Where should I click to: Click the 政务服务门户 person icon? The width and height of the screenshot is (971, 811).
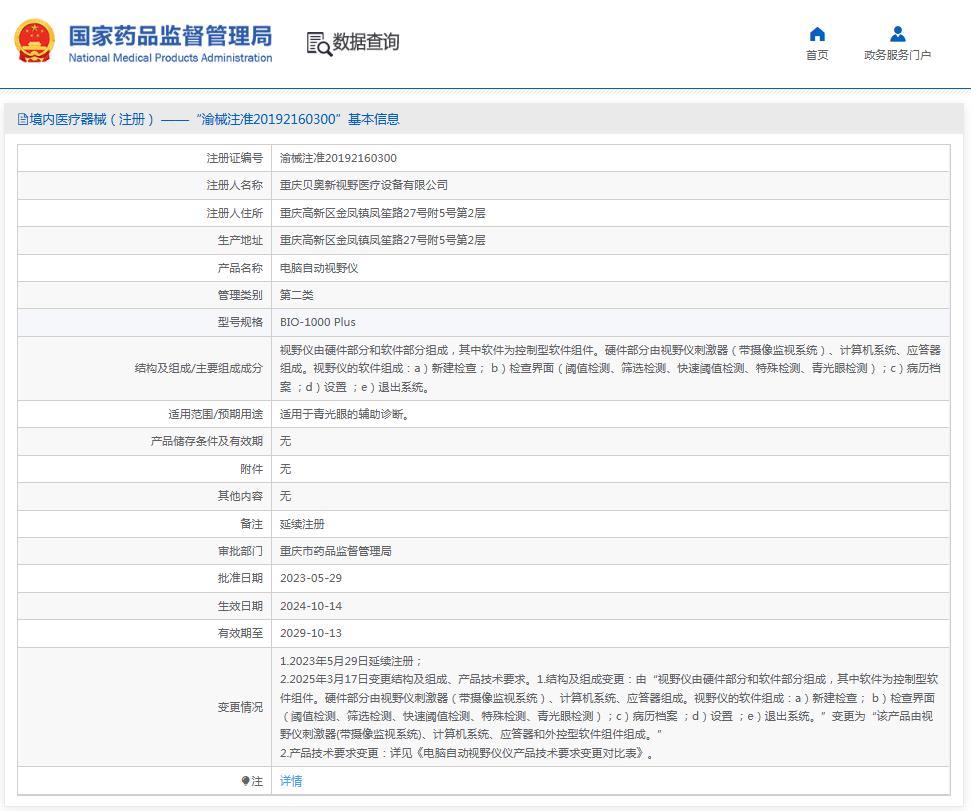(x=897, y=34)
